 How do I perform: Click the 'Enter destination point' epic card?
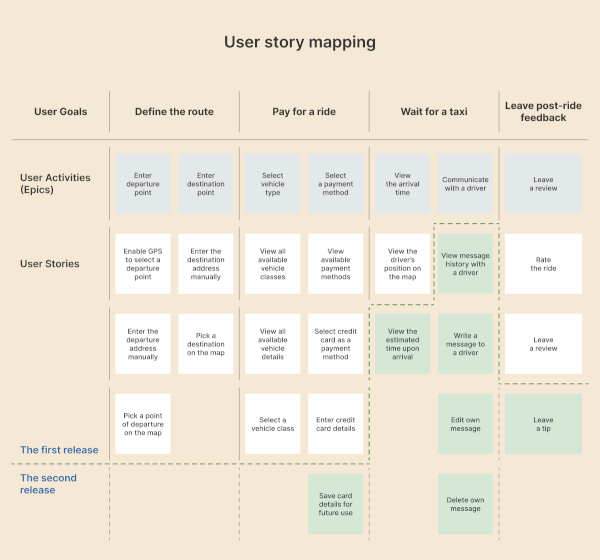click(x=206, y=184)
